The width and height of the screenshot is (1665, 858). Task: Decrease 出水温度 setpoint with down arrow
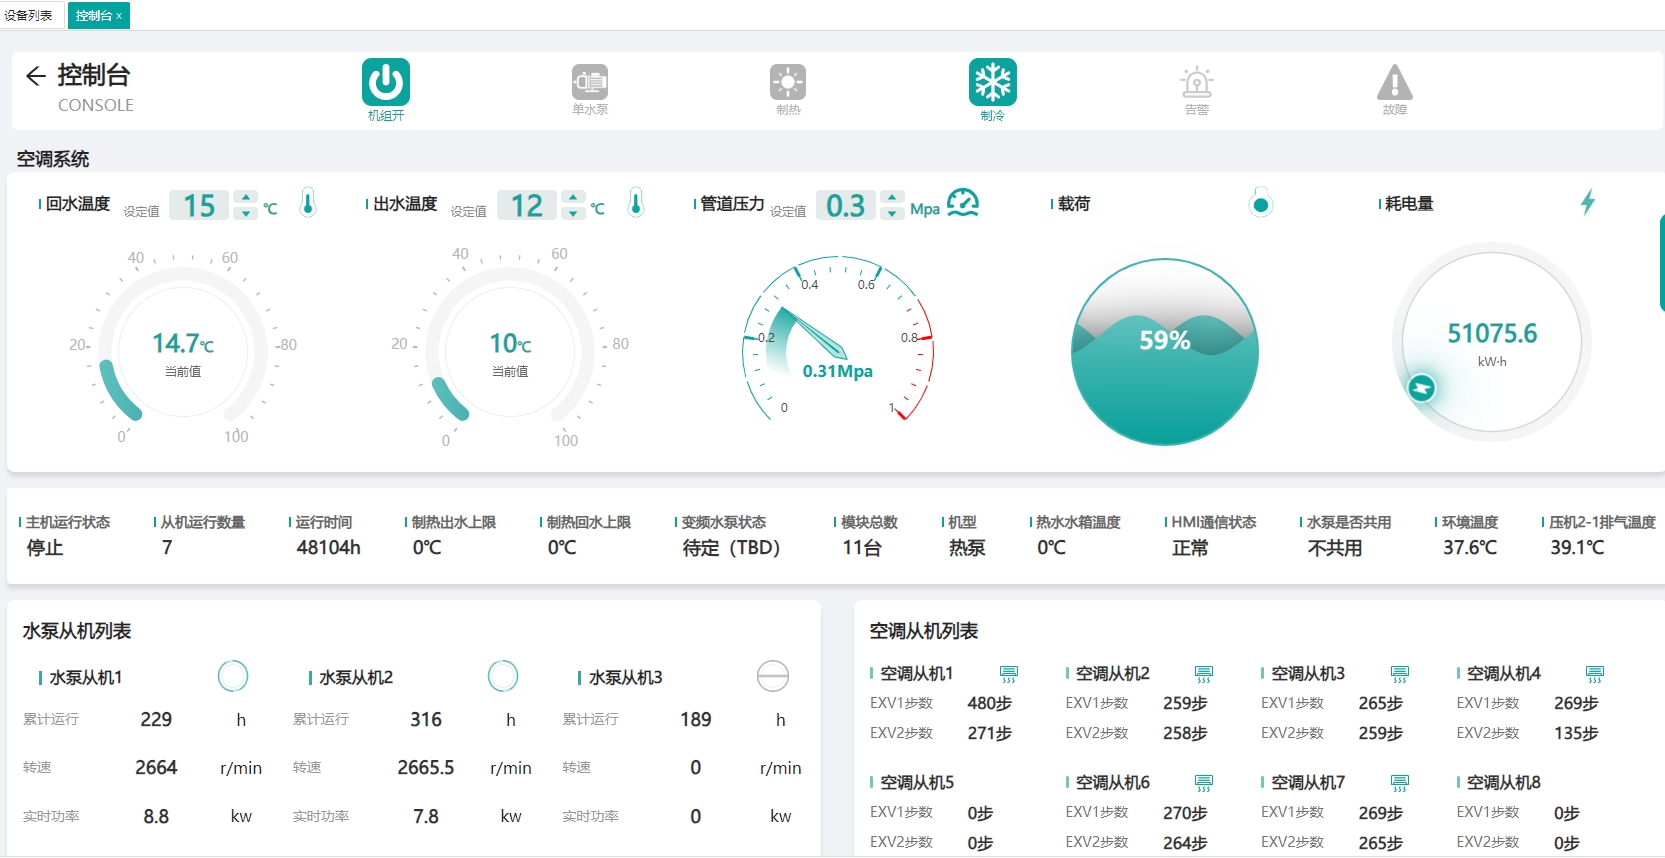[x=573, y=213]
